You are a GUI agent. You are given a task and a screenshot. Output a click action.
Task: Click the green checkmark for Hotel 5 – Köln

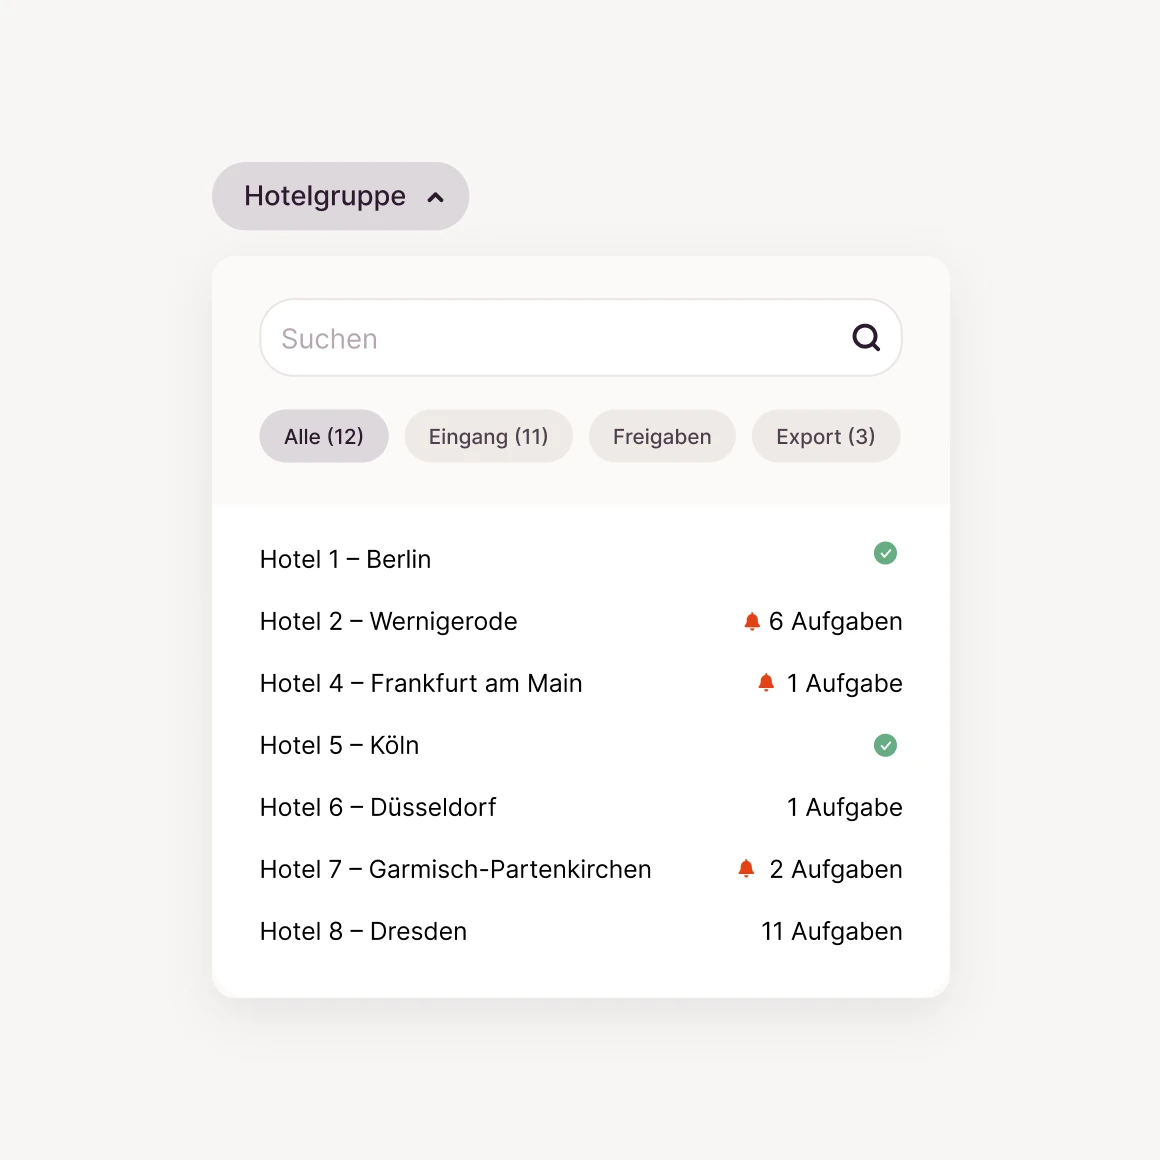click(x=885, y=745)
